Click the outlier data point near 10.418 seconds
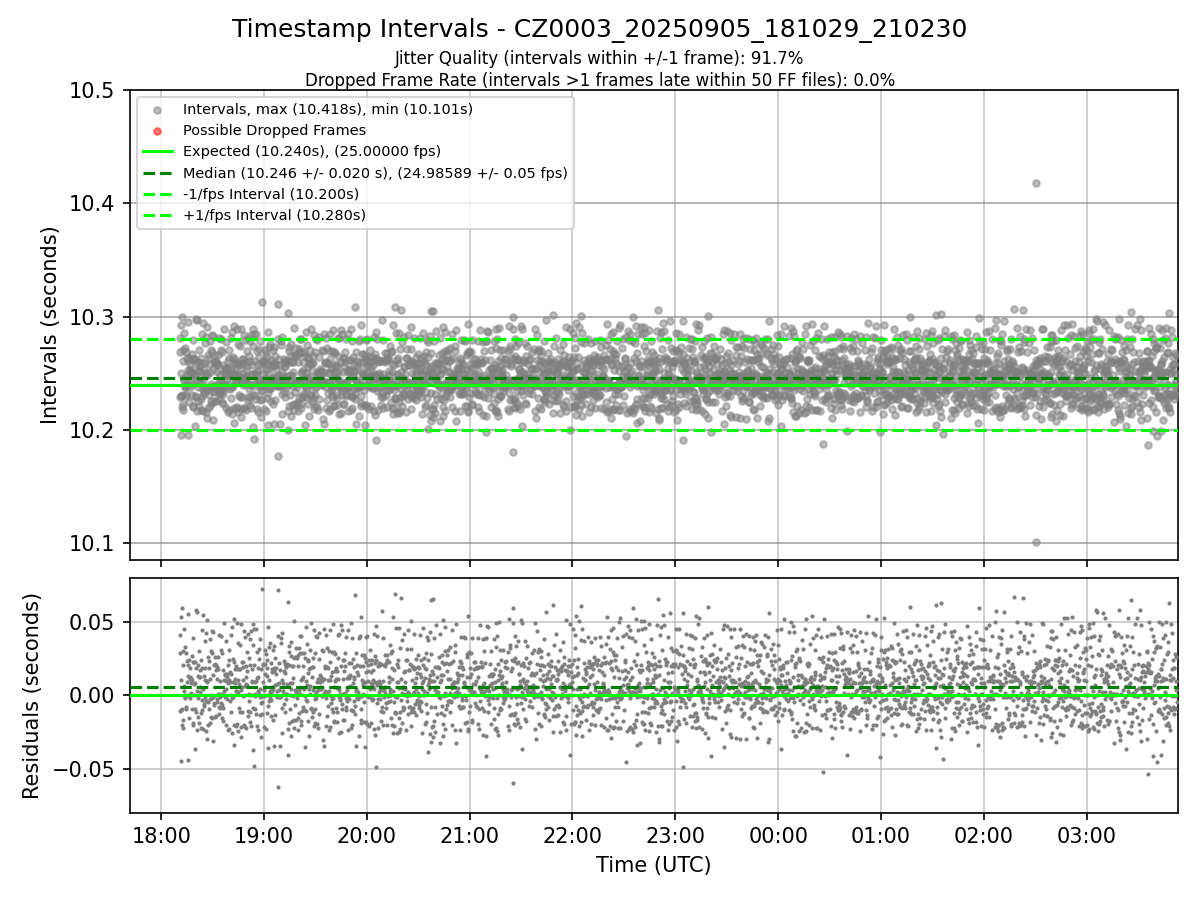Viewport: 1200px width, 900px height. click(x=1036, y=183)
